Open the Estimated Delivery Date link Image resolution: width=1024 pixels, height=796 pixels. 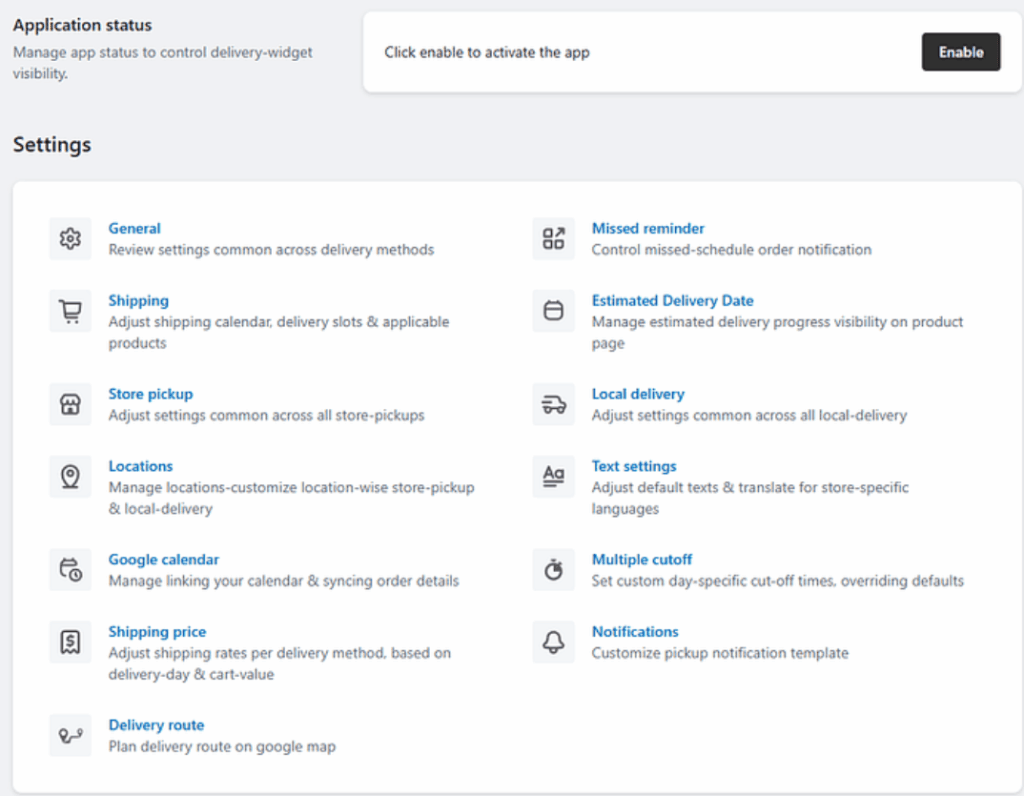(x=672, y=300)
